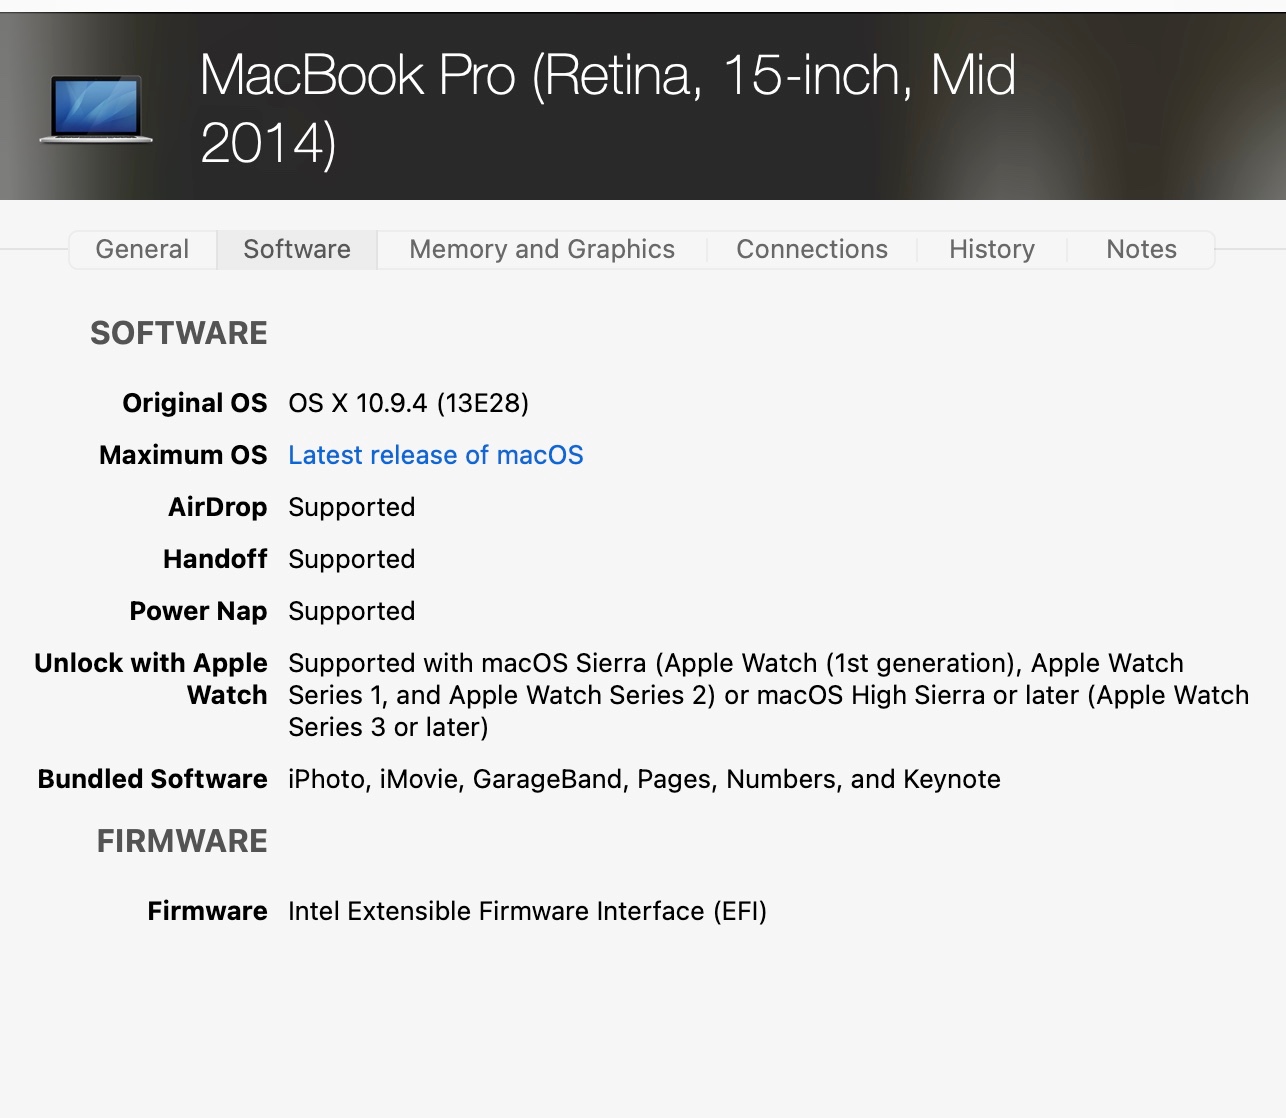Click the AirDrop label

click(217, 507)
